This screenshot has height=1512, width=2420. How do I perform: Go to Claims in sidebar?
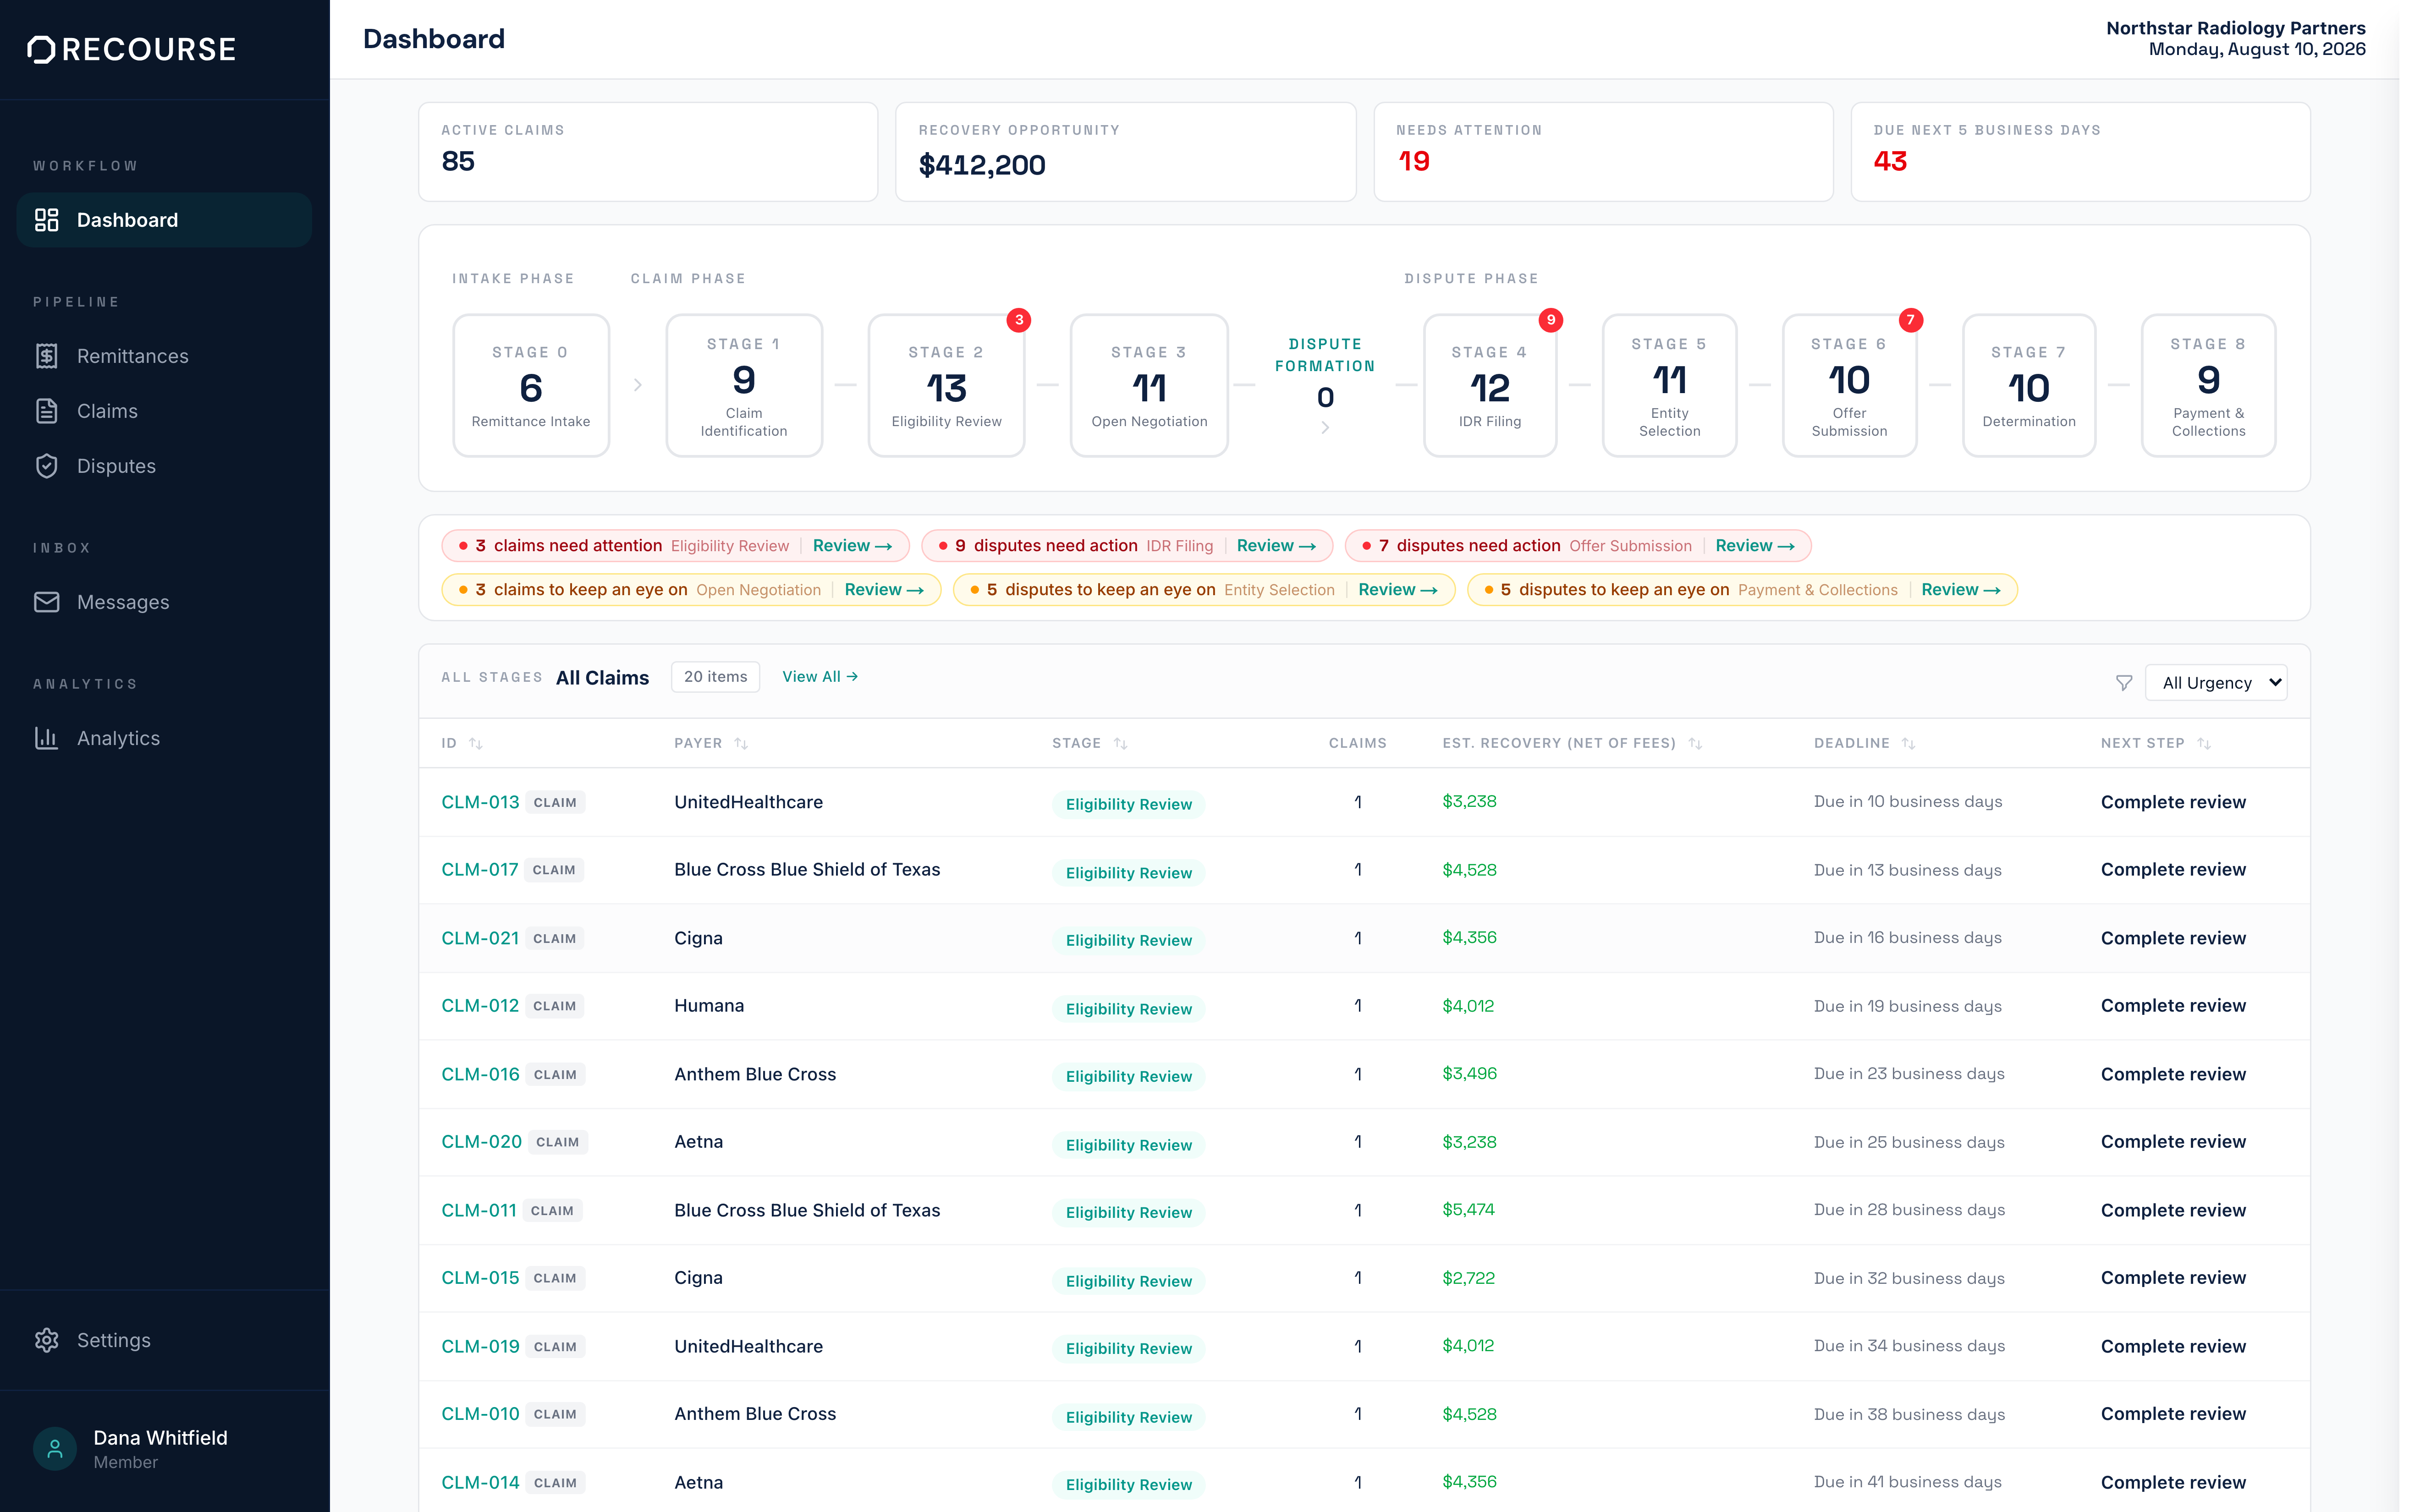coord(164,411)
